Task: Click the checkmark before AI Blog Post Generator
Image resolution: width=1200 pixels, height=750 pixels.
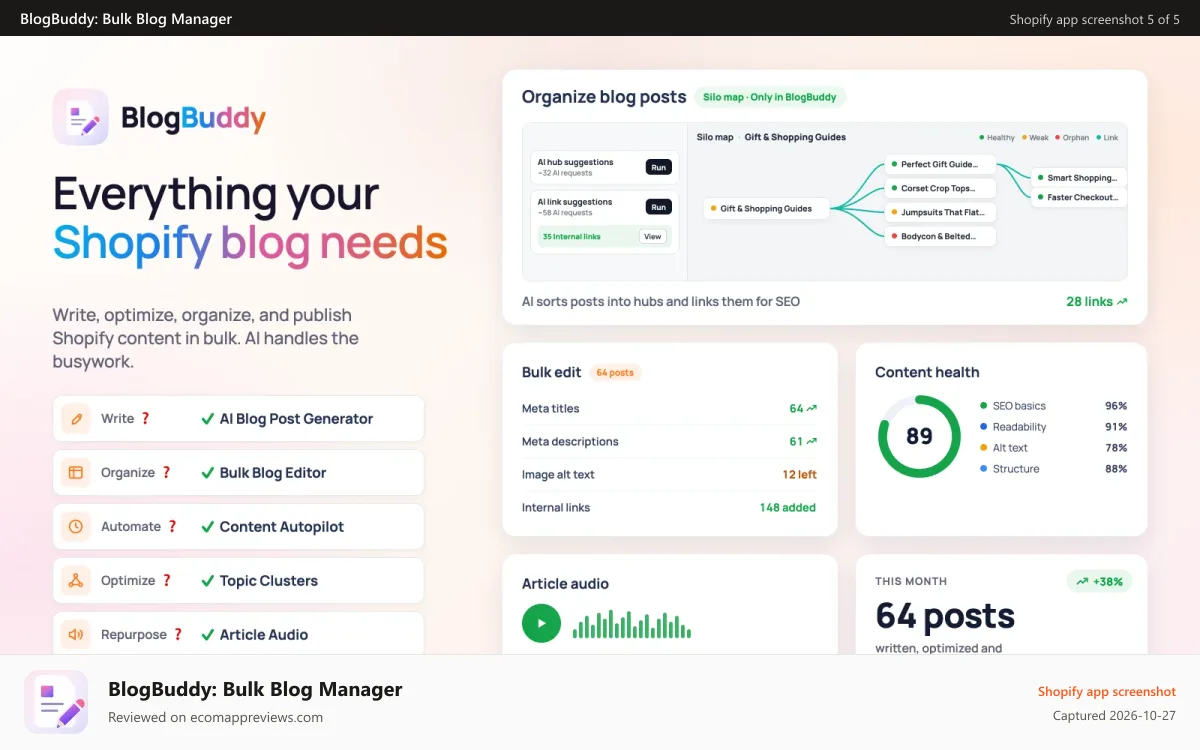Action: coord(207,419)
